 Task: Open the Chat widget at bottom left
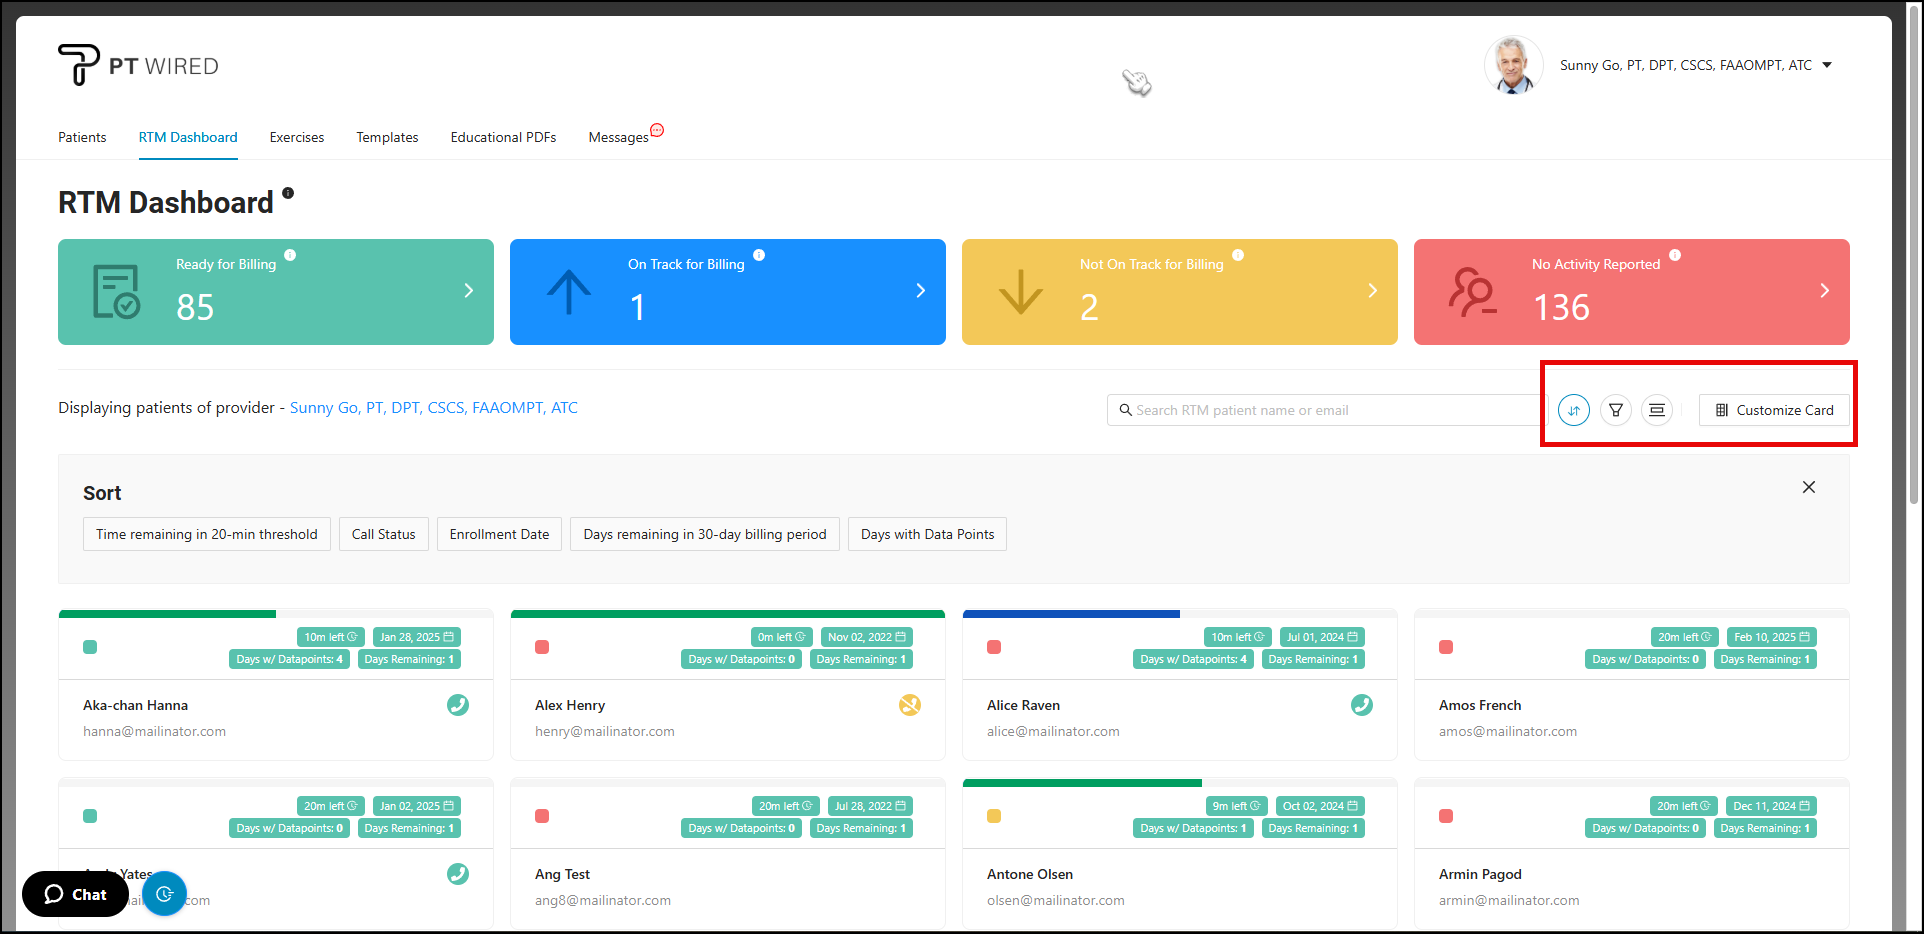click(74, 894)
